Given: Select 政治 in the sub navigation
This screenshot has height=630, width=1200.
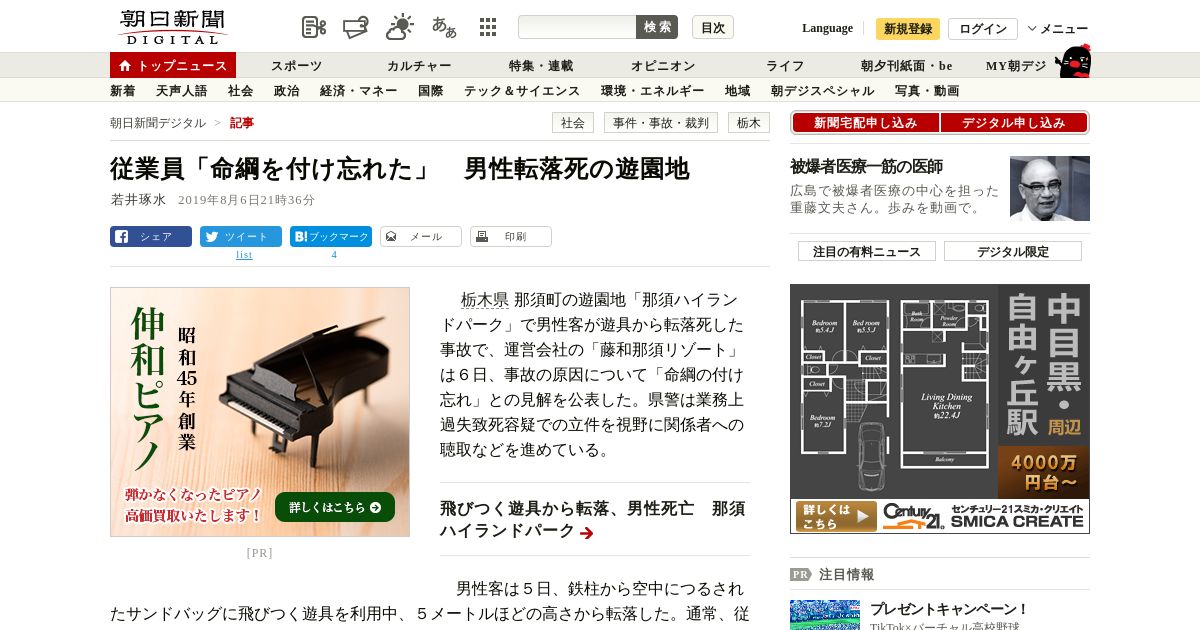Looking at the screenshot, I should [x=287, y=91].
